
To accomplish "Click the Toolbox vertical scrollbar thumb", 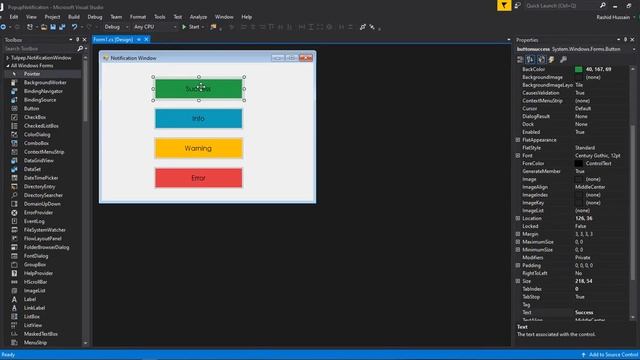I will click(x=85, y=91).
